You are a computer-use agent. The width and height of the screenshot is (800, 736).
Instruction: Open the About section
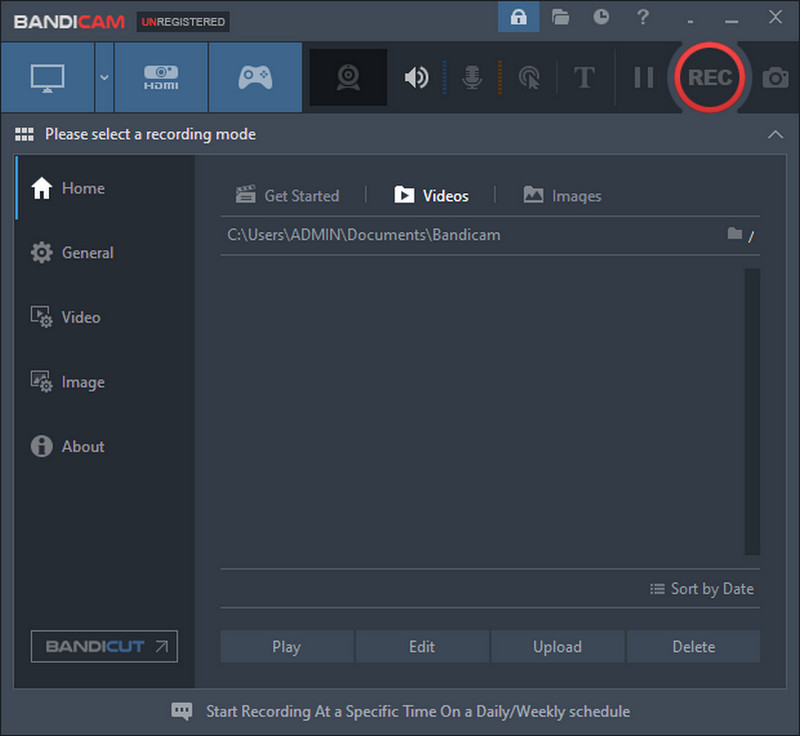(x=105, y=446)
